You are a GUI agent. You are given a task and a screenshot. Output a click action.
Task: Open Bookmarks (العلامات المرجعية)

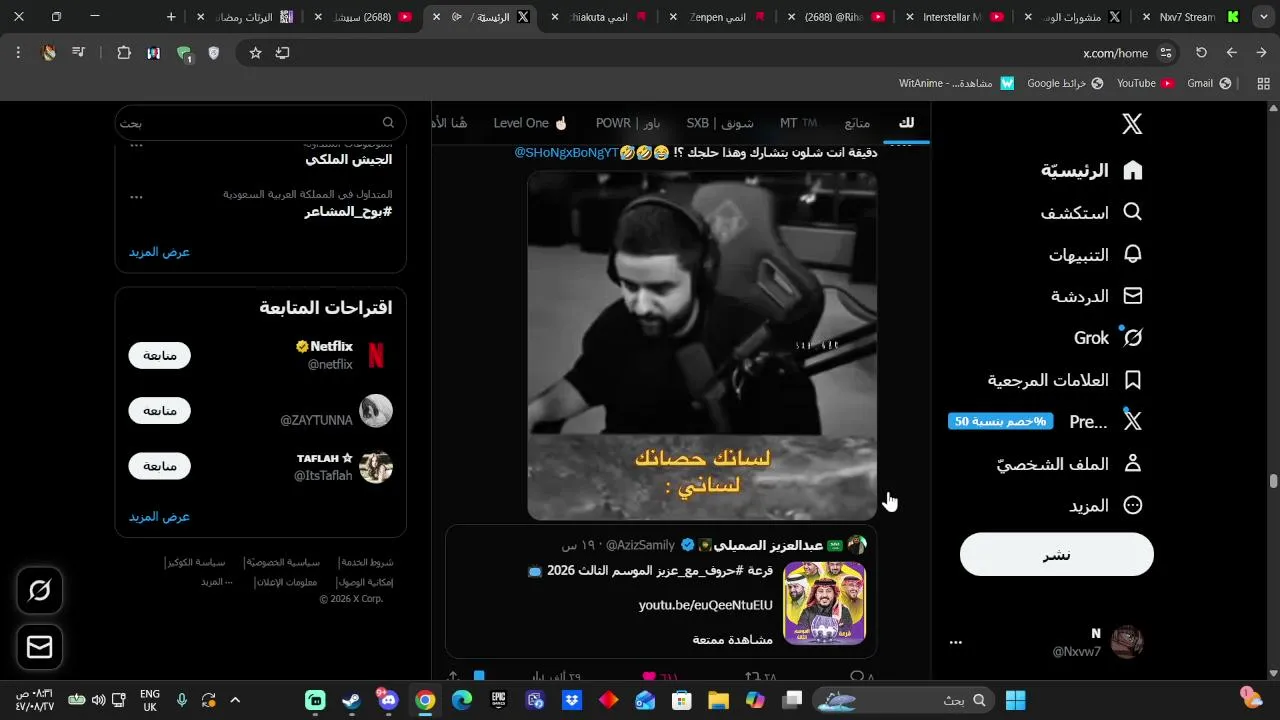point(1065,380)
